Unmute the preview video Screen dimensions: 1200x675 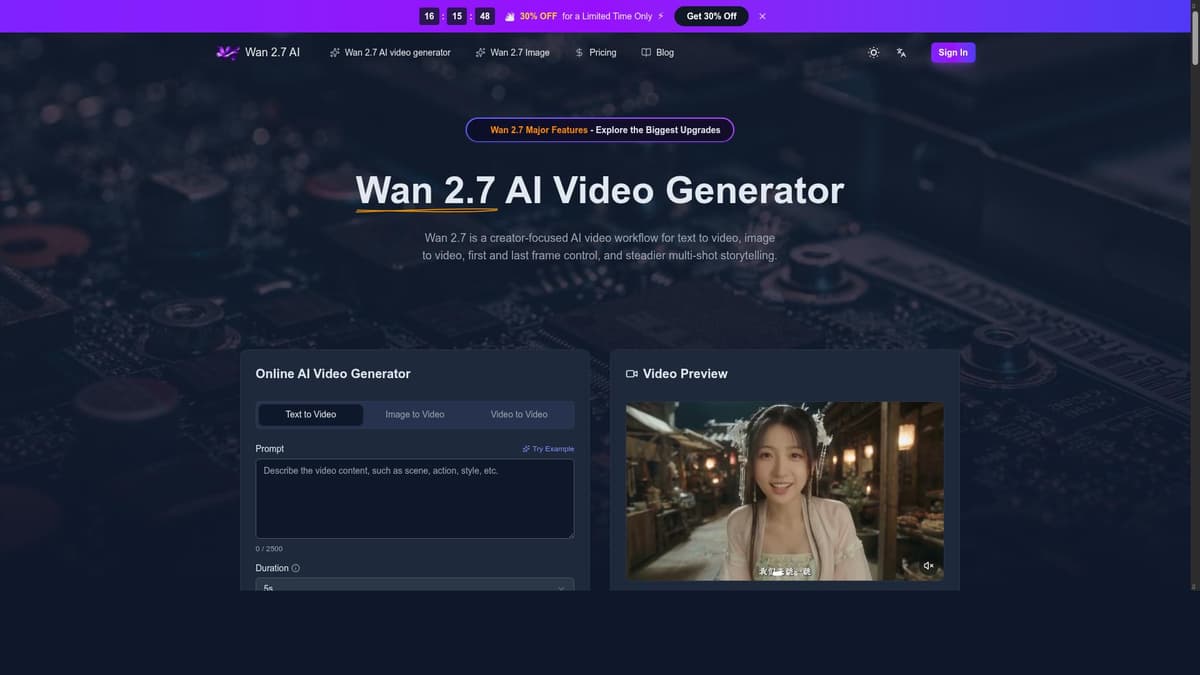tap(927, 565)
